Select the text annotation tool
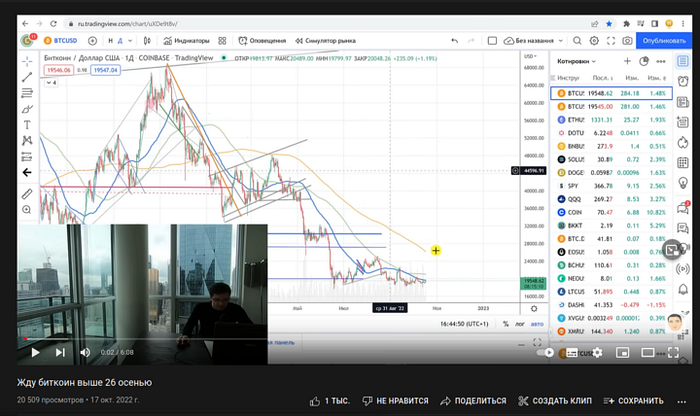Screen dimensions: 700x416 (x=27, y=125)
